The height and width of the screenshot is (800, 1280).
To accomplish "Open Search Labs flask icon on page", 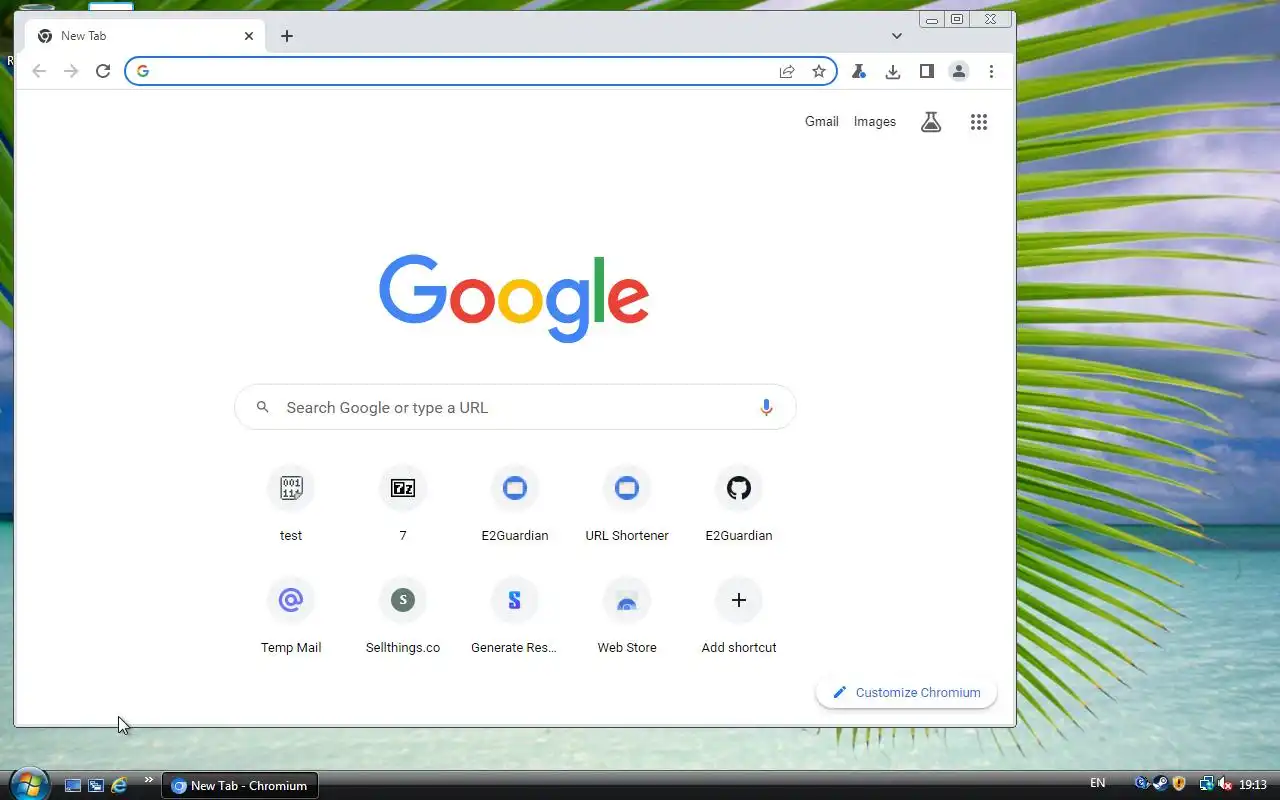I will (931, 122).
